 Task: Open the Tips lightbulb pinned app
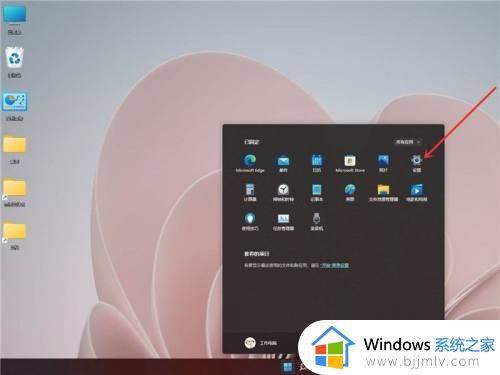pos(250,222)
